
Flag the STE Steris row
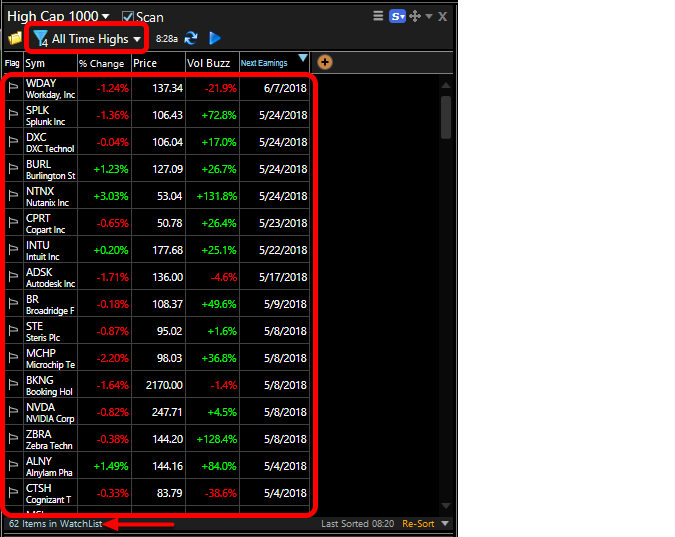tap(13, 331)
